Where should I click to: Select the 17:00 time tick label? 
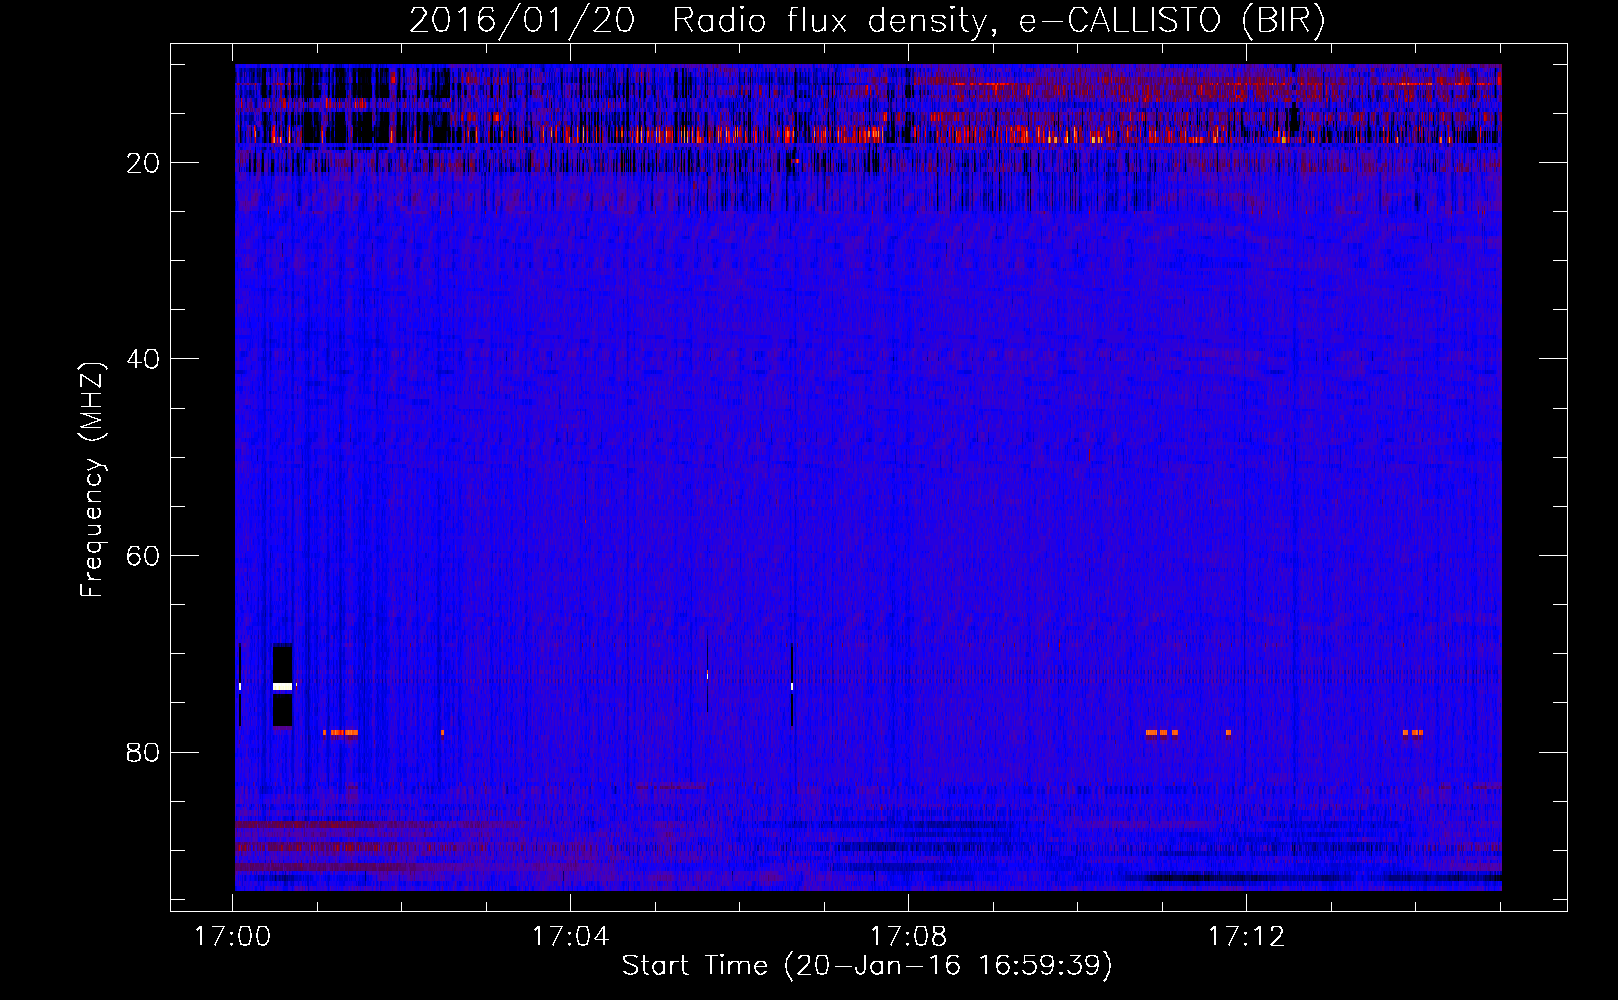[233, 937]
